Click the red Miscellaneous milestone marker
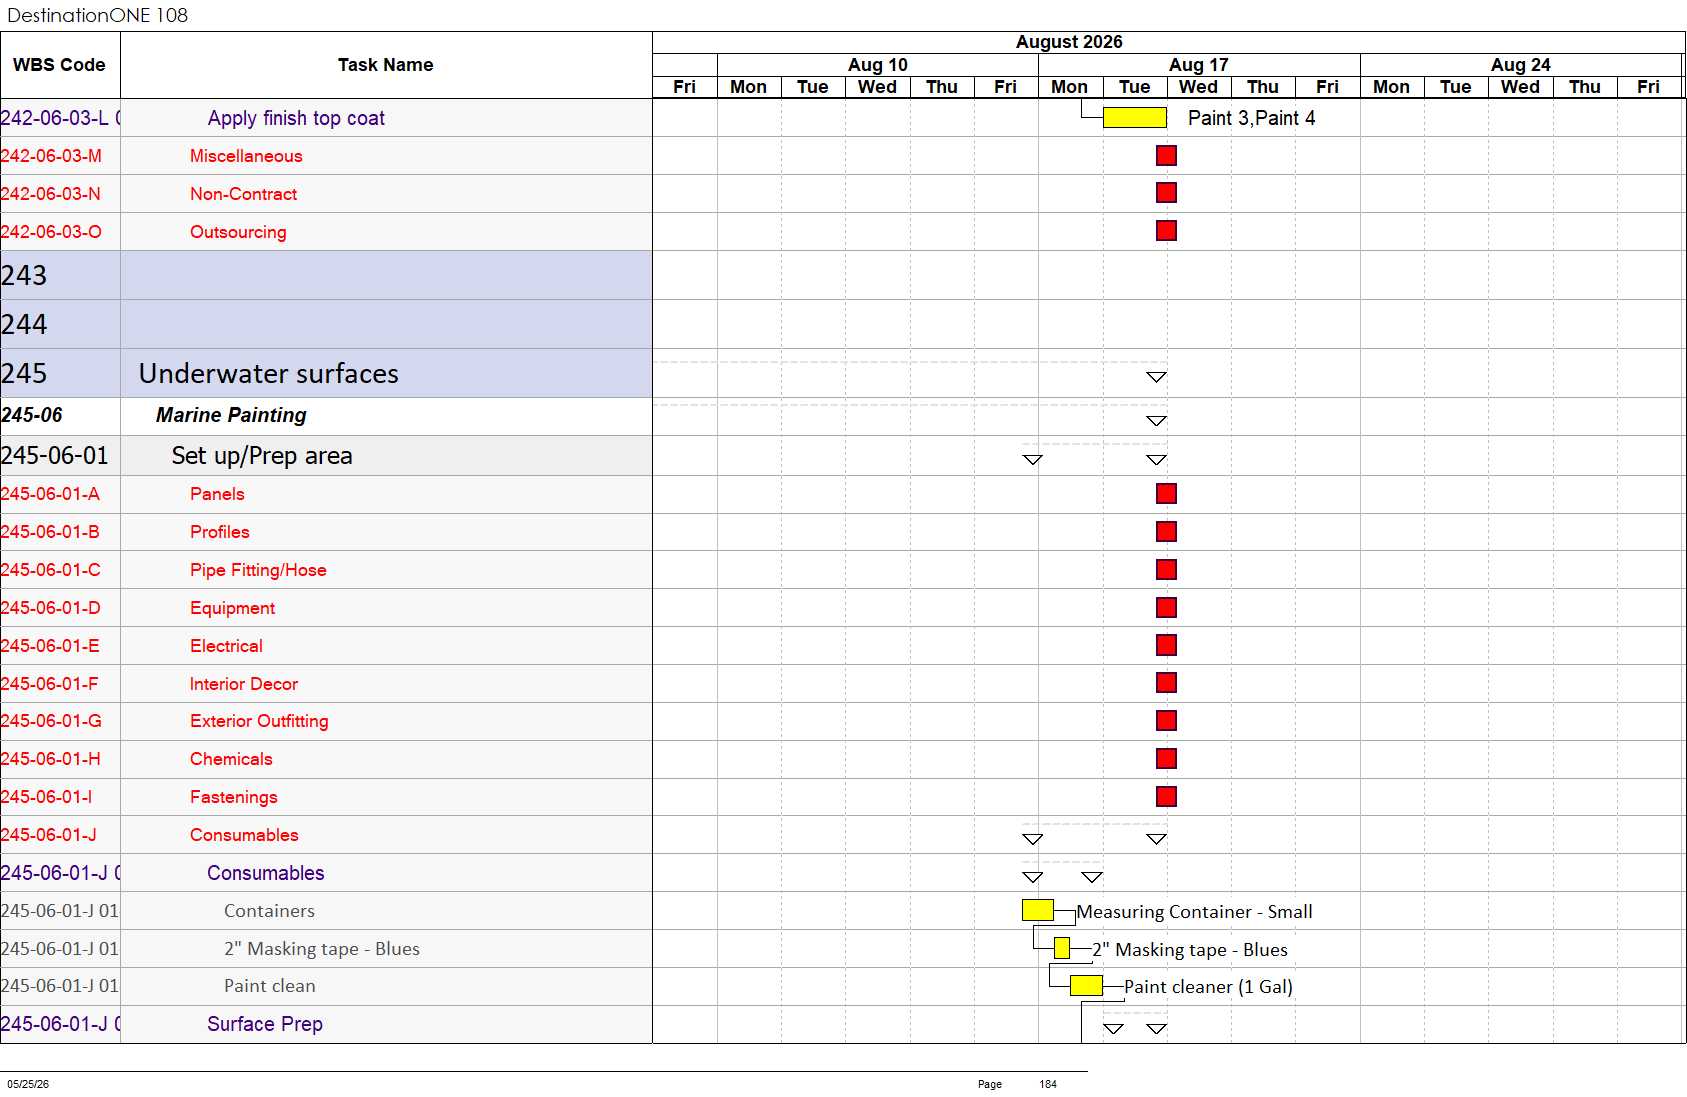 (x=1166, y=155)
